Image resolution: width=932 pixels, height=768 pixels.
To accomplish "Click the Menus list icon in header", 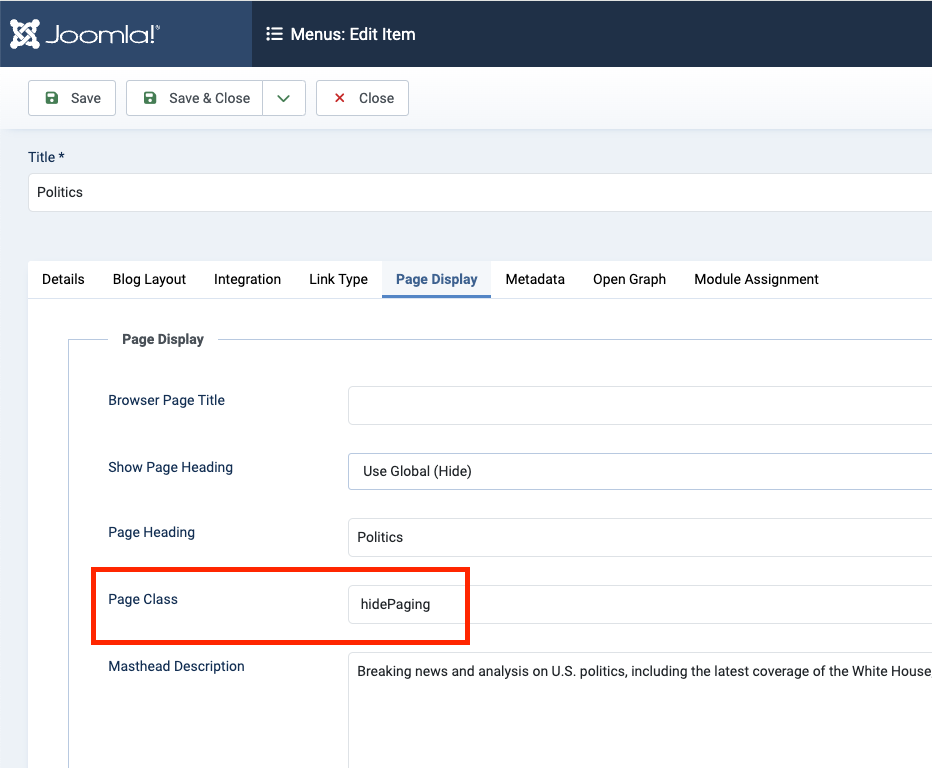I will pyautogui.click(x=274, y=34).
